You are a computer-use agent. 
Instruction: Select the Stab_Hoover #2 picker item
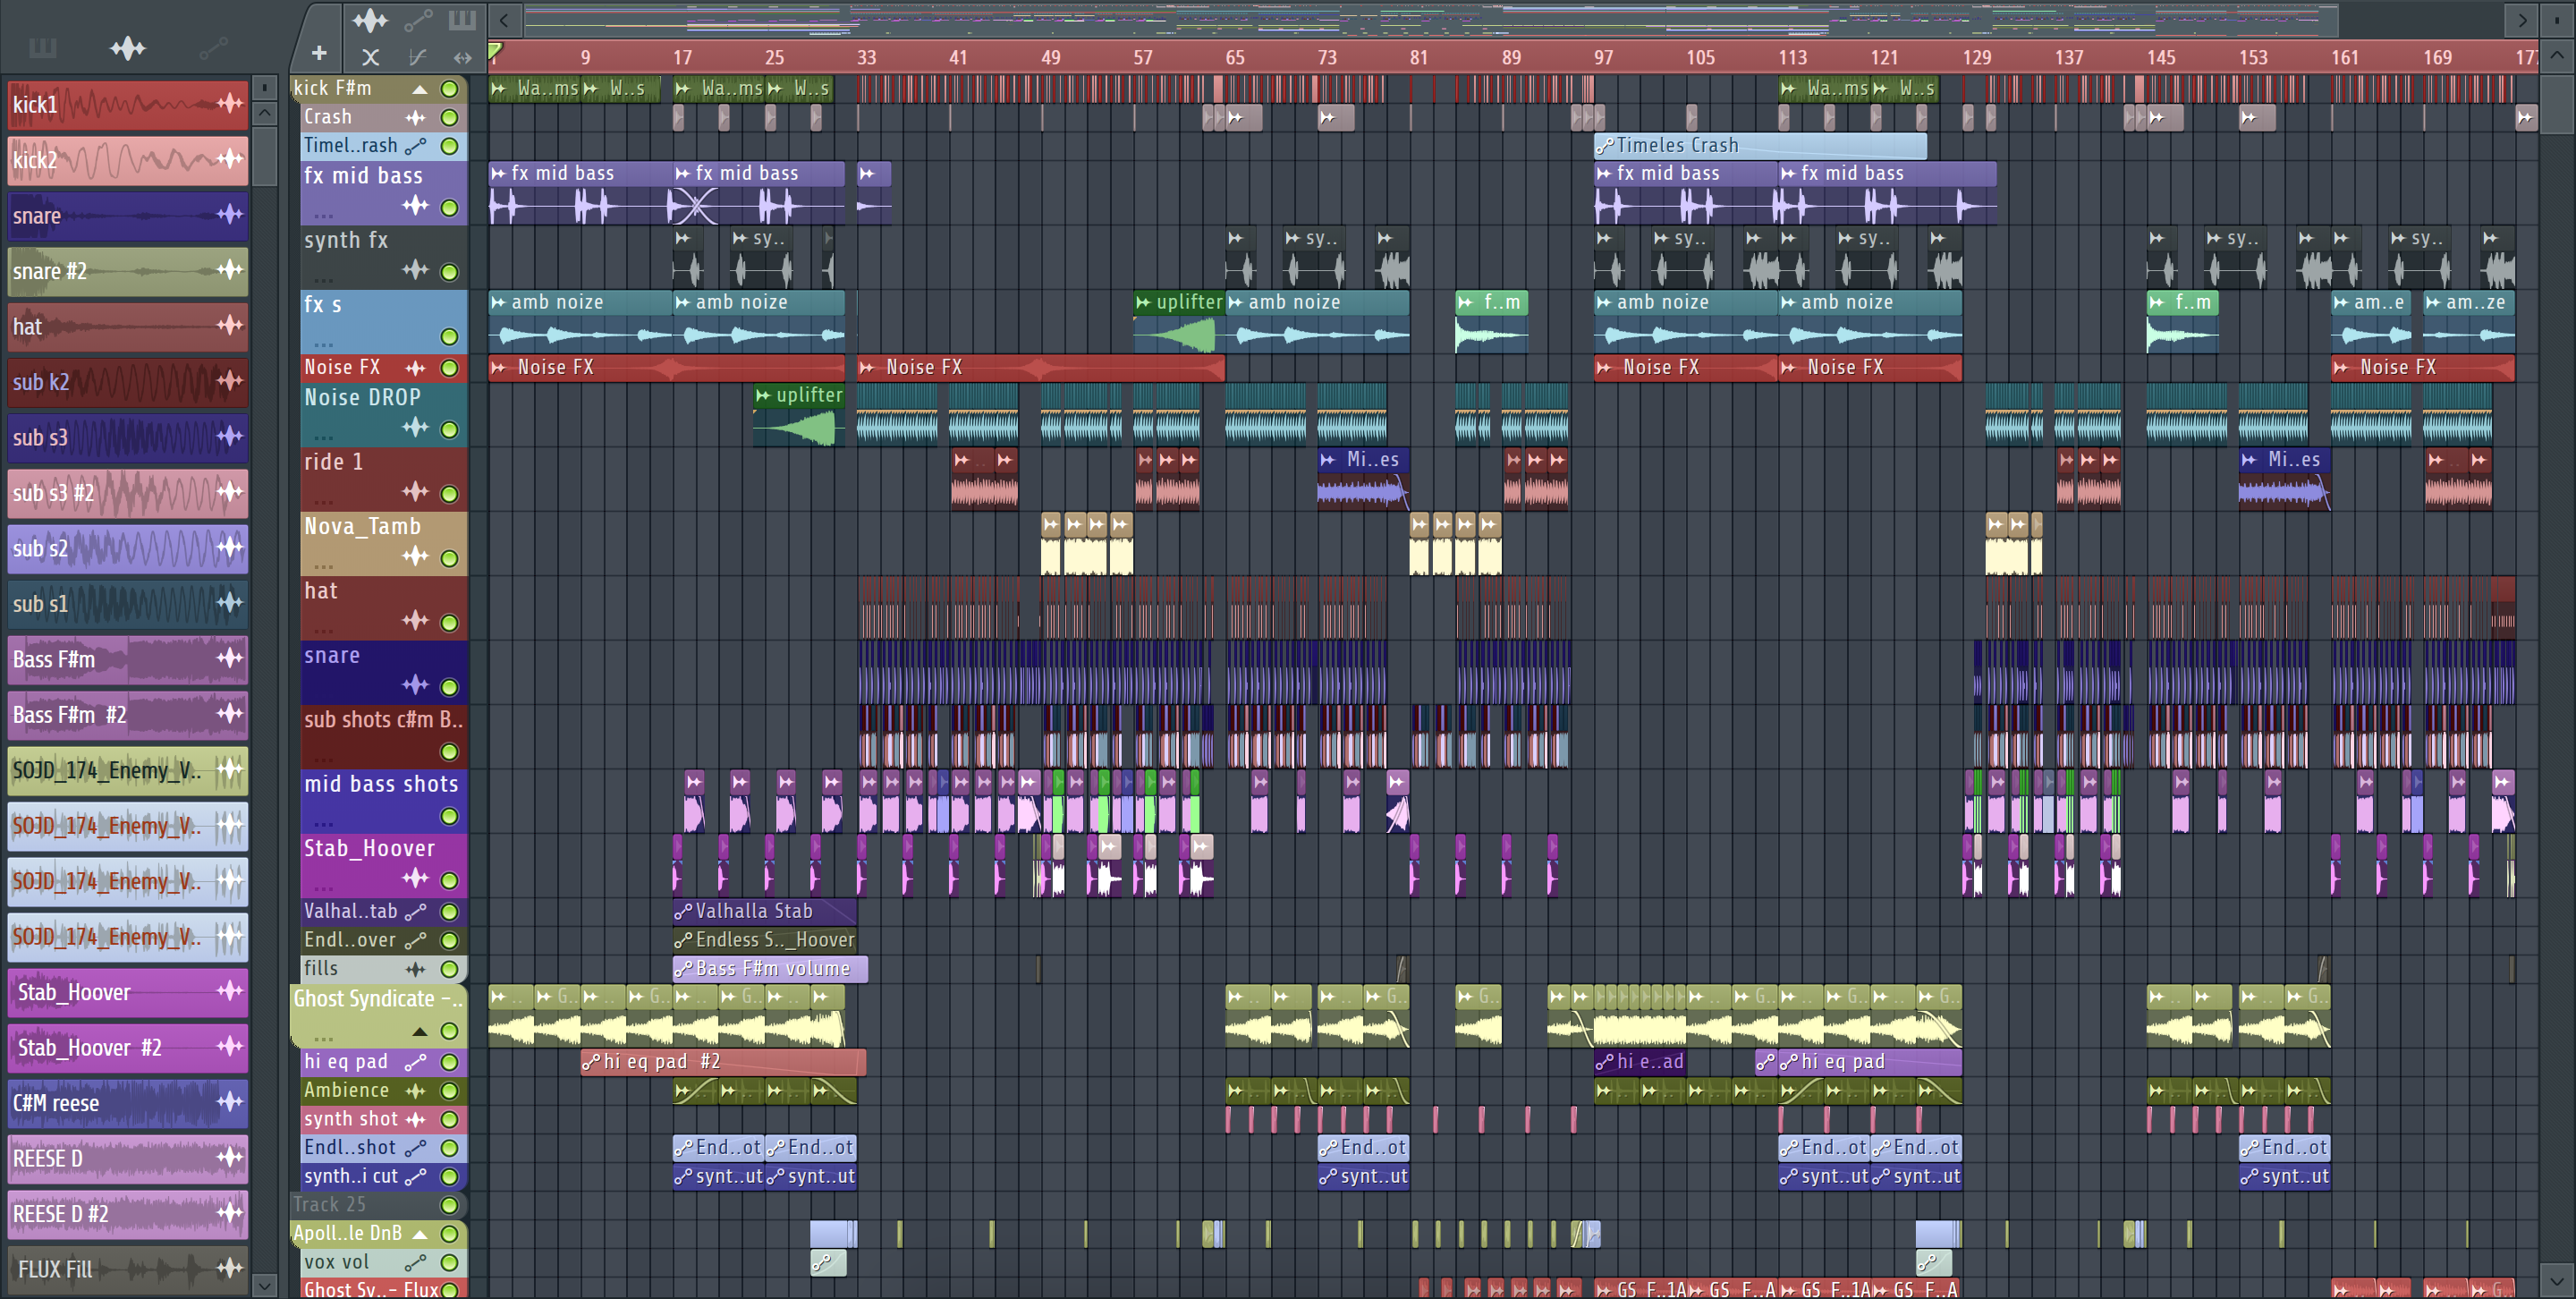click(127, 1047)
